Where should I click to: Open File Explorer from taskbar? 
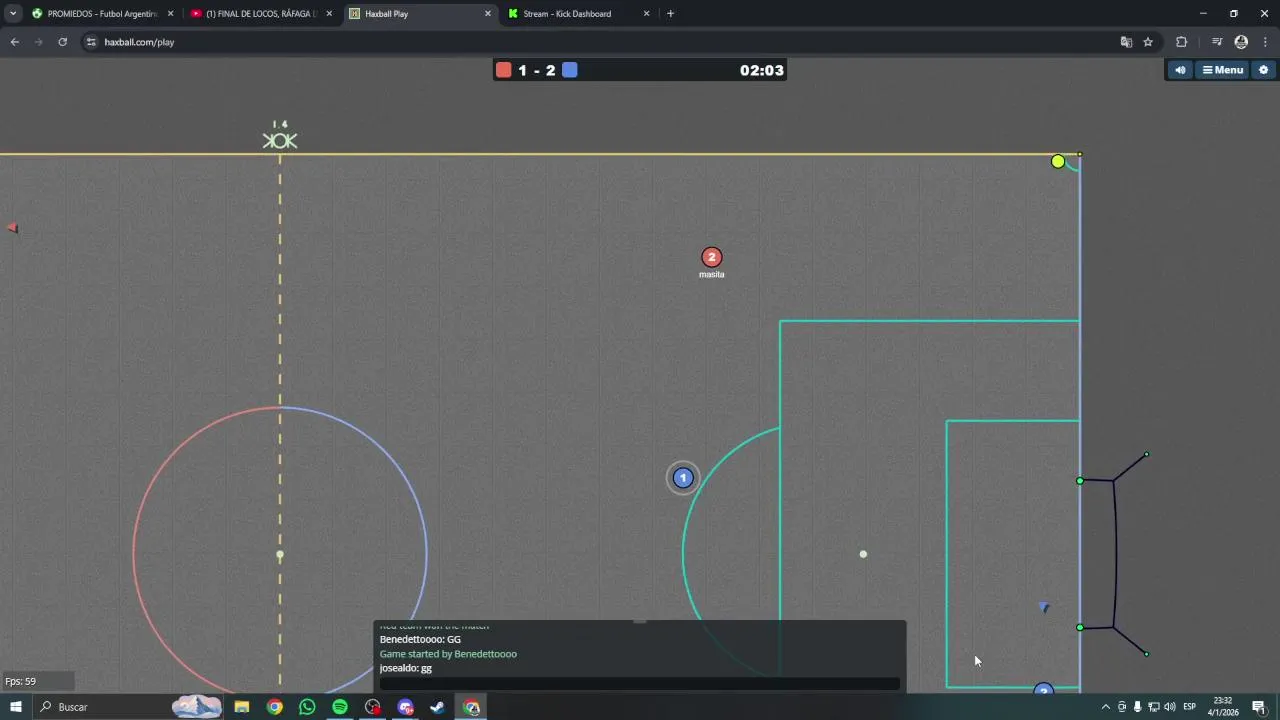(242, 707)
